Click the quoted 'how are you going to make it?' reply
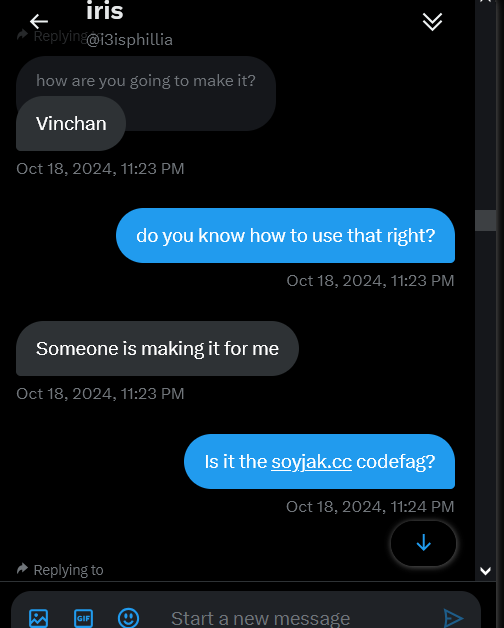This screenshot has width=504, height=628. (x=146, y=81)
